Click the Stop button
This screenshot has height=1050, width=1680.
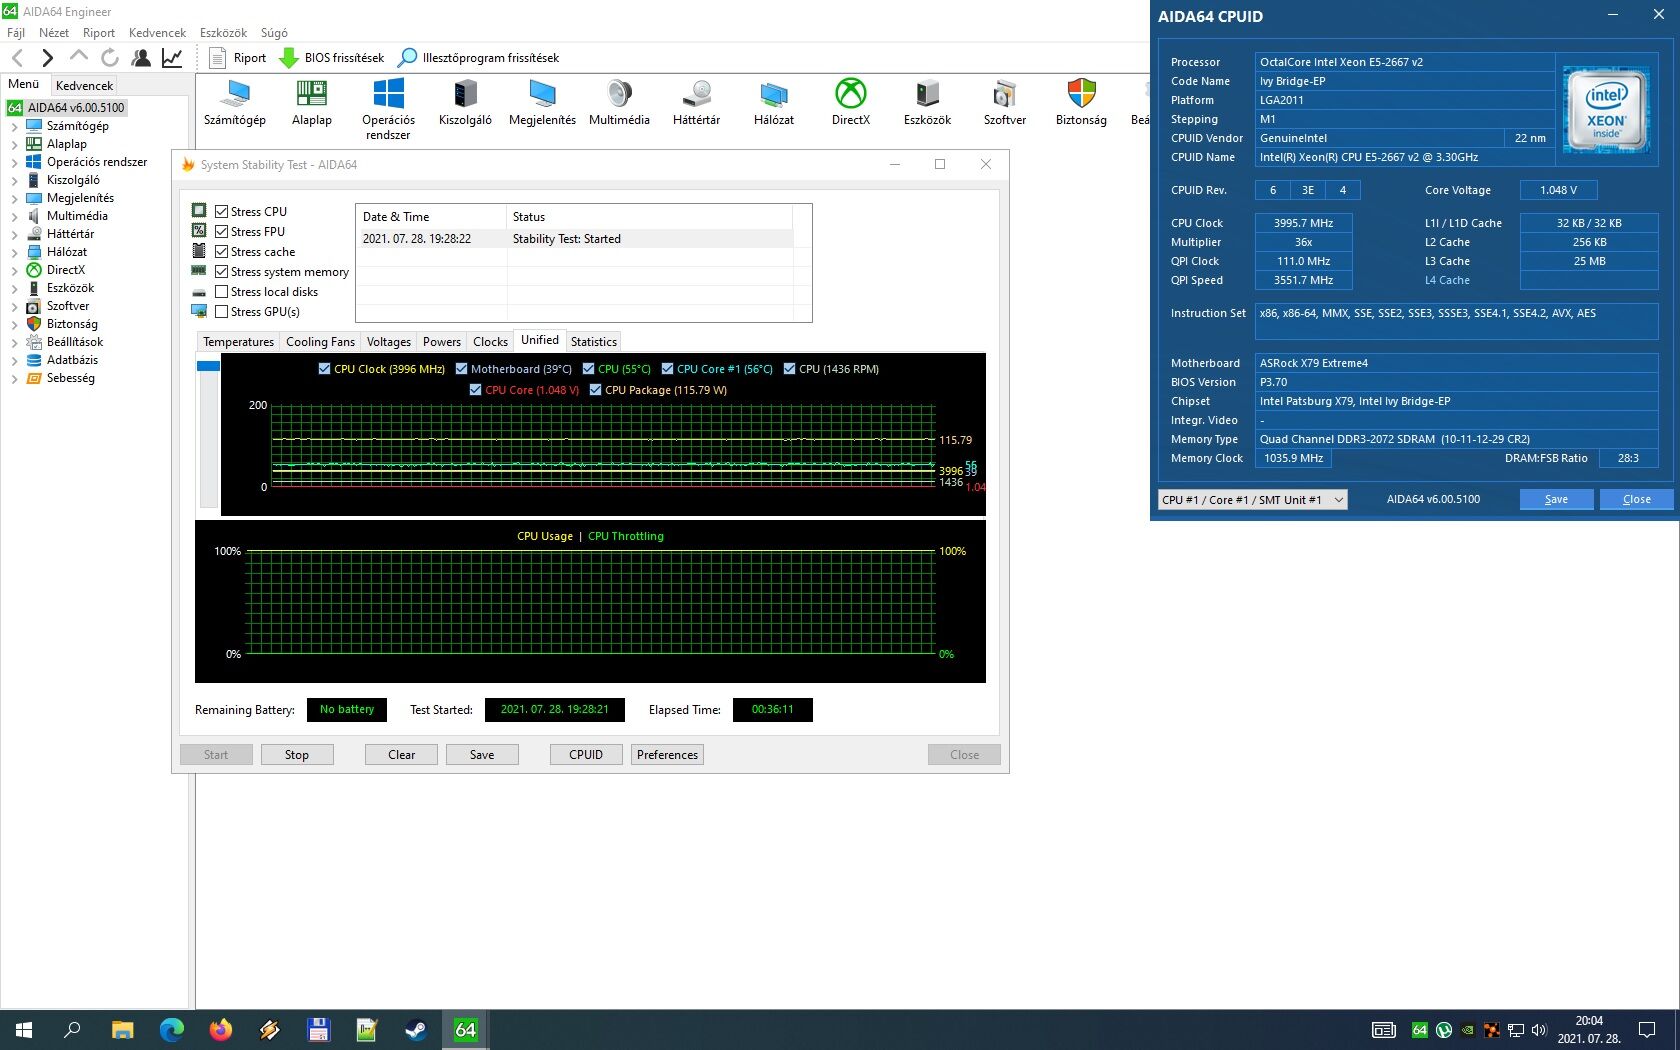297,755
